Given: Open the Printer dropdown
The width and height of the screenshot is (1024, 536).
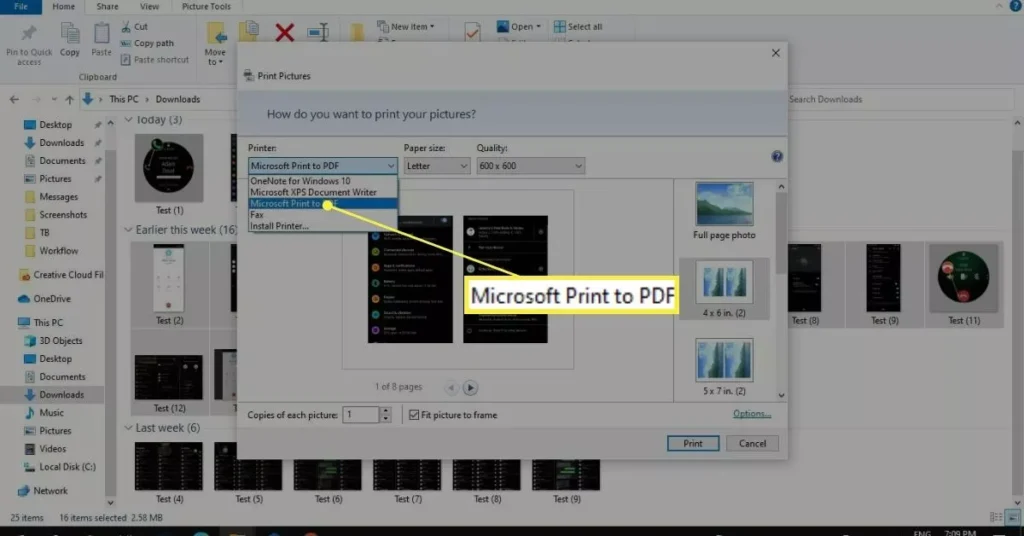Looking at the screenshot, I should coord(323,166).
